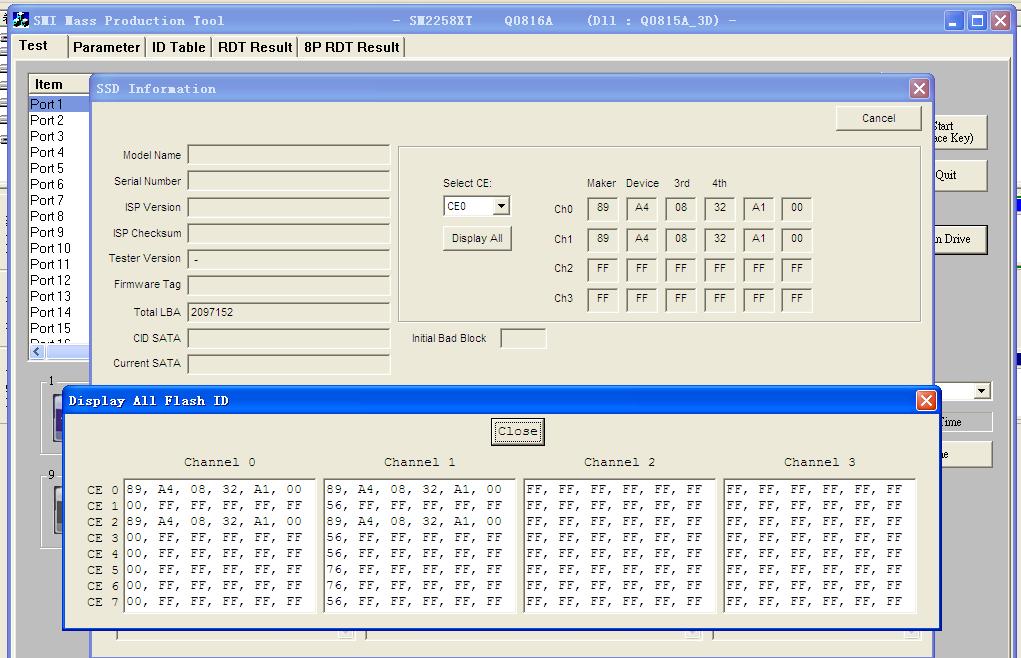Open the 8P RDT Result tab
Image resolution: width=1021 pixels, height=658 pixels.
(352, 47)
